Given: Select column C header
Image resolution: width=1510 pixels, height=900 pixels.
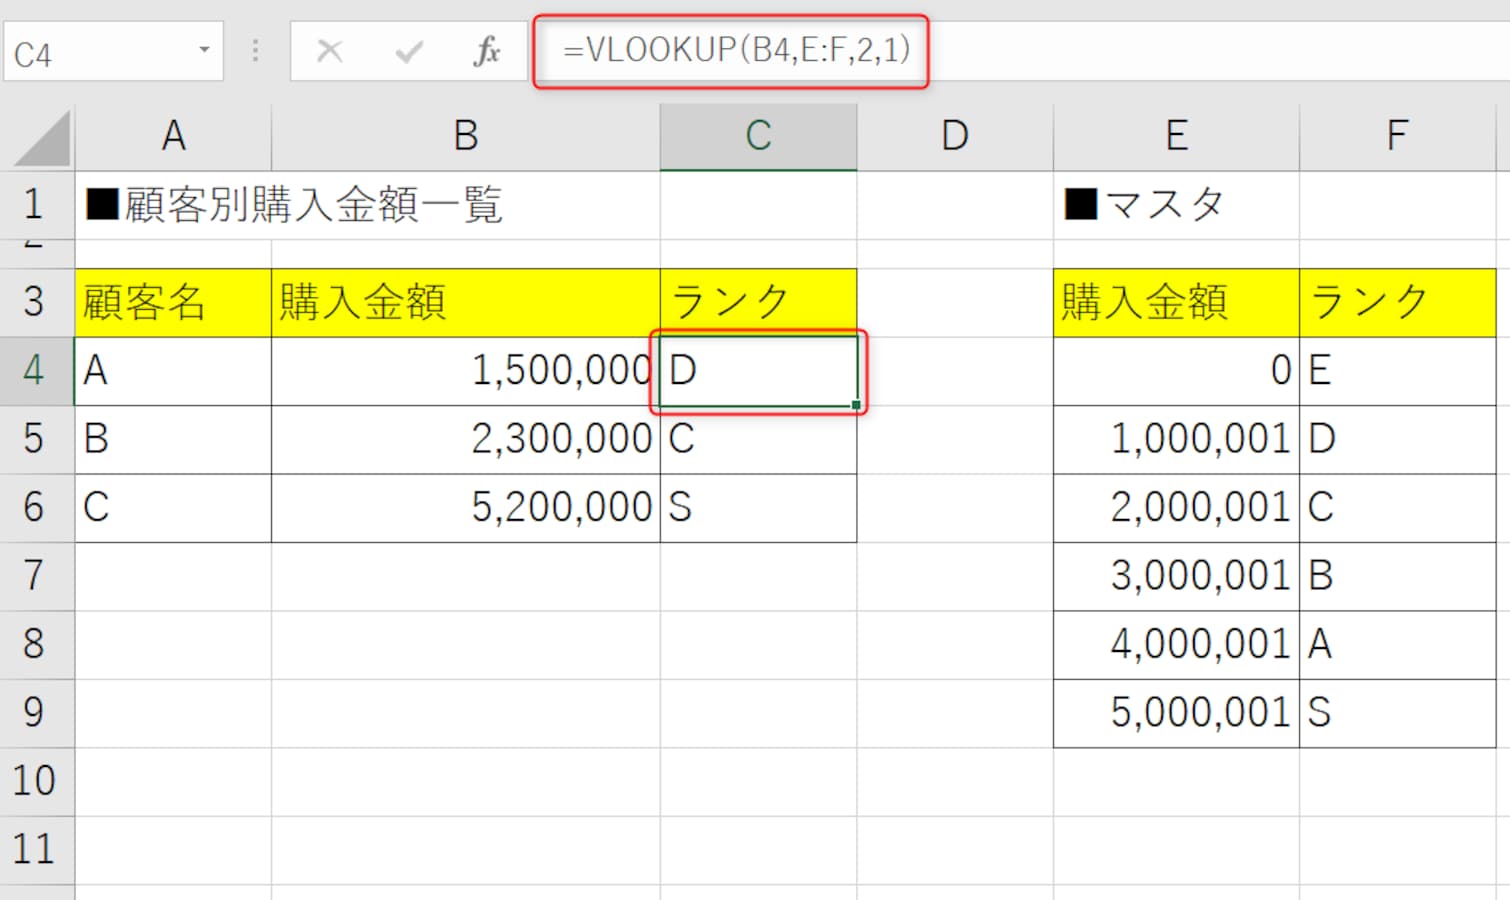Looking at the screenshot, I should click(758, 136).
